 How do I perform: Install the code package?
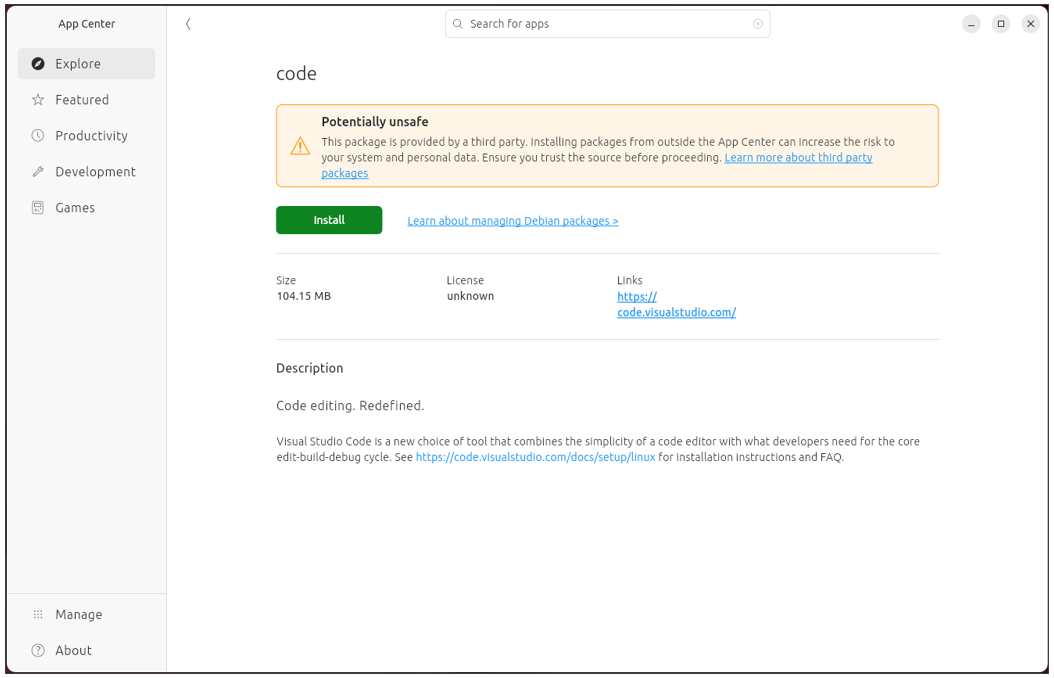click(x=329, y=220)
